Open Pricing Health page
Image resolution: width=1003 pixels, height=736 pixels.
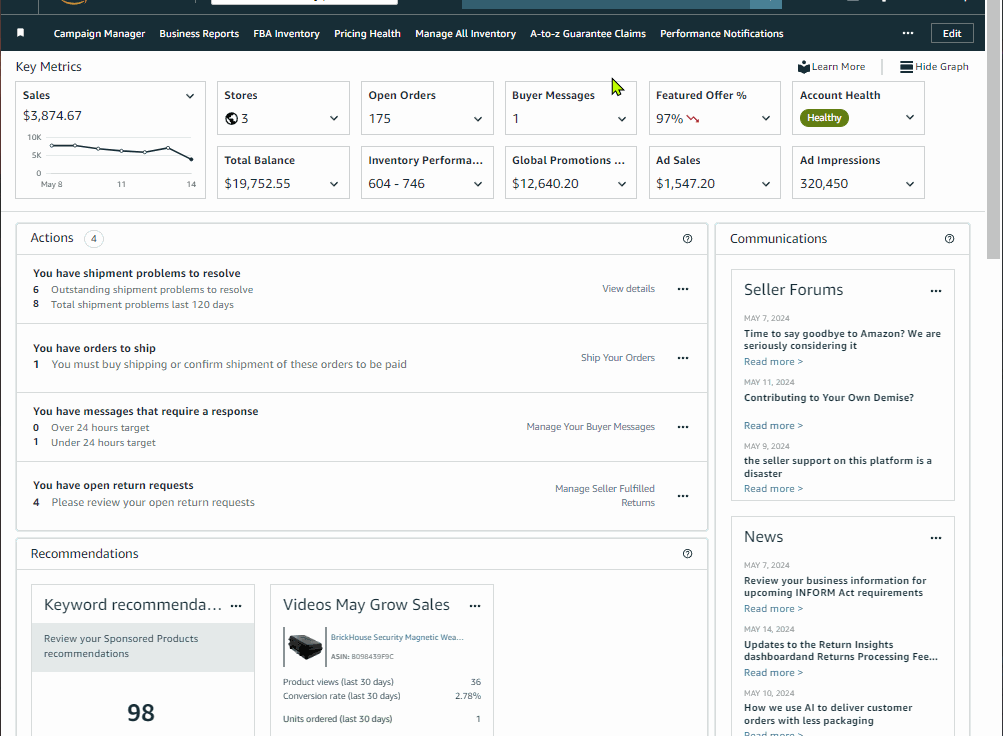point(367,33)
